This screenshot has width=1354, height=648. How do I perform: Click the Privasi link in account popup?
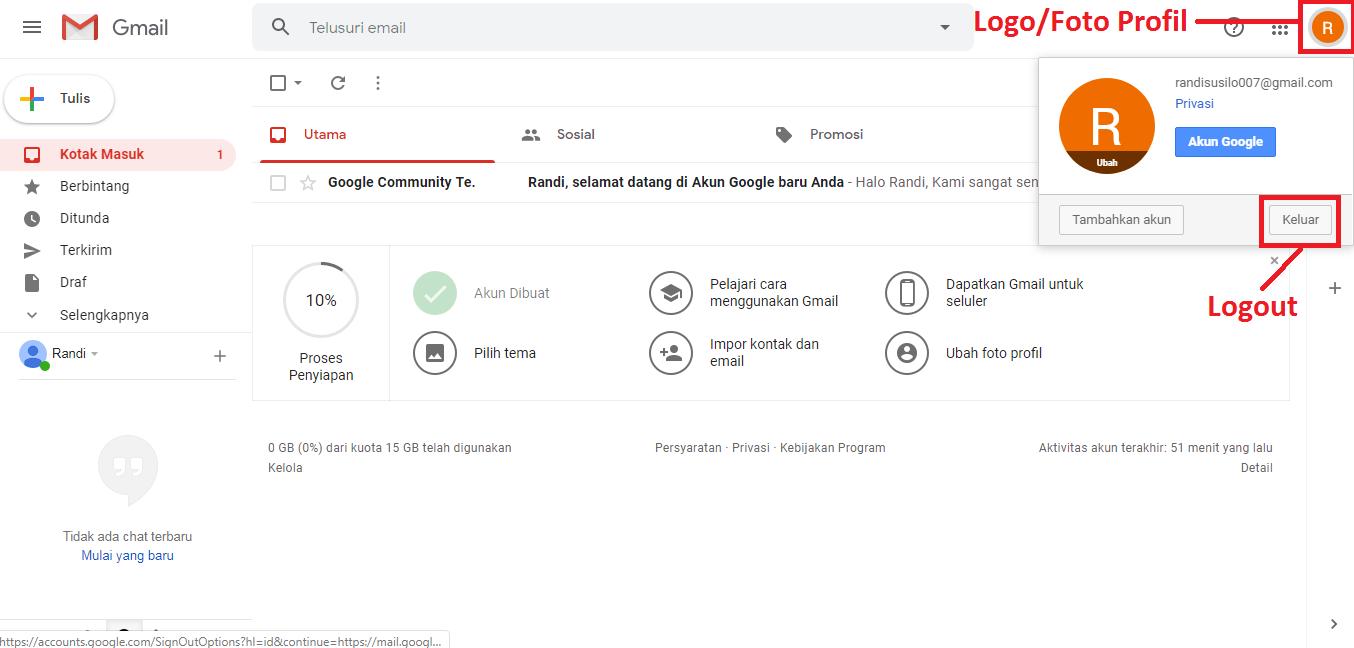(x=1194, y=104)
